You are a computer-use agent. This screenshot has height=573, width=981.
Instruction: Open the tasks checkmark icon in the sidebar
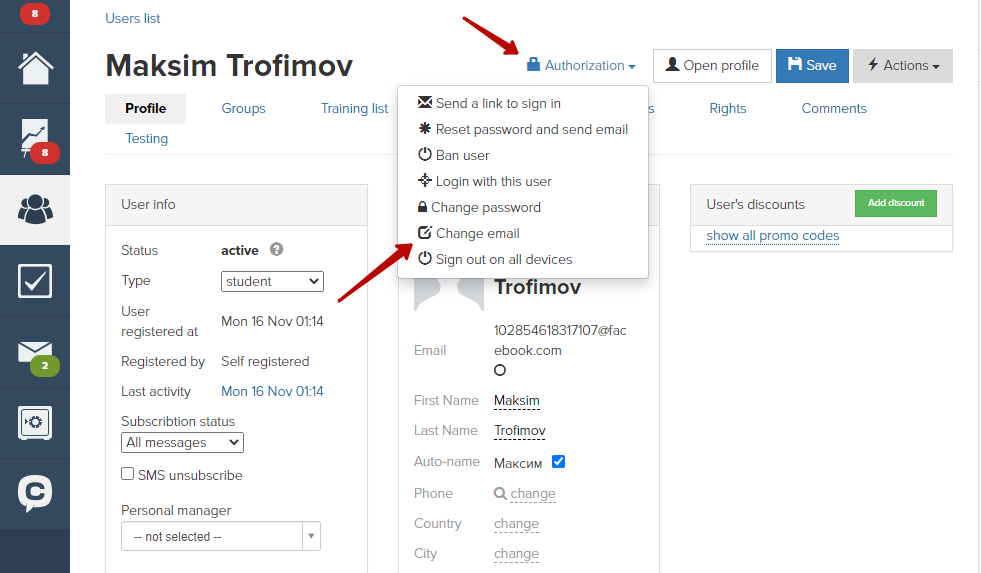pyautogui.click(x=35, y=281)
